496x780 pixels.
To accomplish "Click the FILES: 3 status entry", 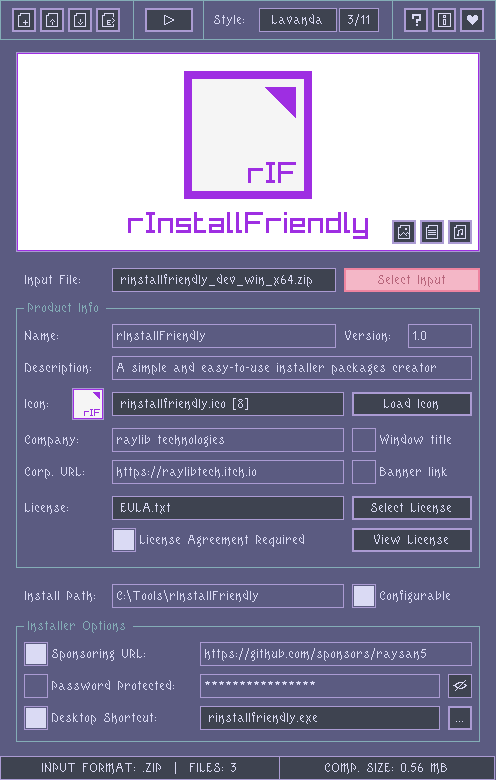I will tap(213, 768).
